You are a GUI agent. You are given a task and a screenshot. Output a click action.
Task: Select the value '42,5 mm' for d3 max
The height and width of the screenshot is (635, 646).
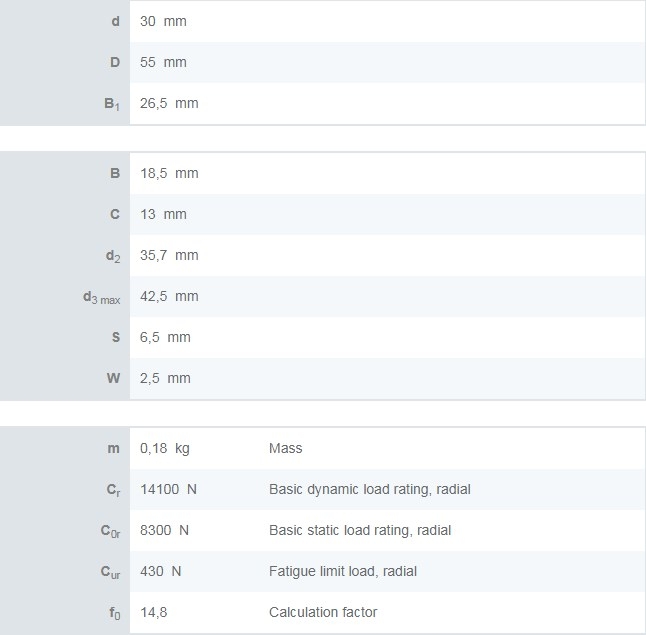(x=169, y=296)
